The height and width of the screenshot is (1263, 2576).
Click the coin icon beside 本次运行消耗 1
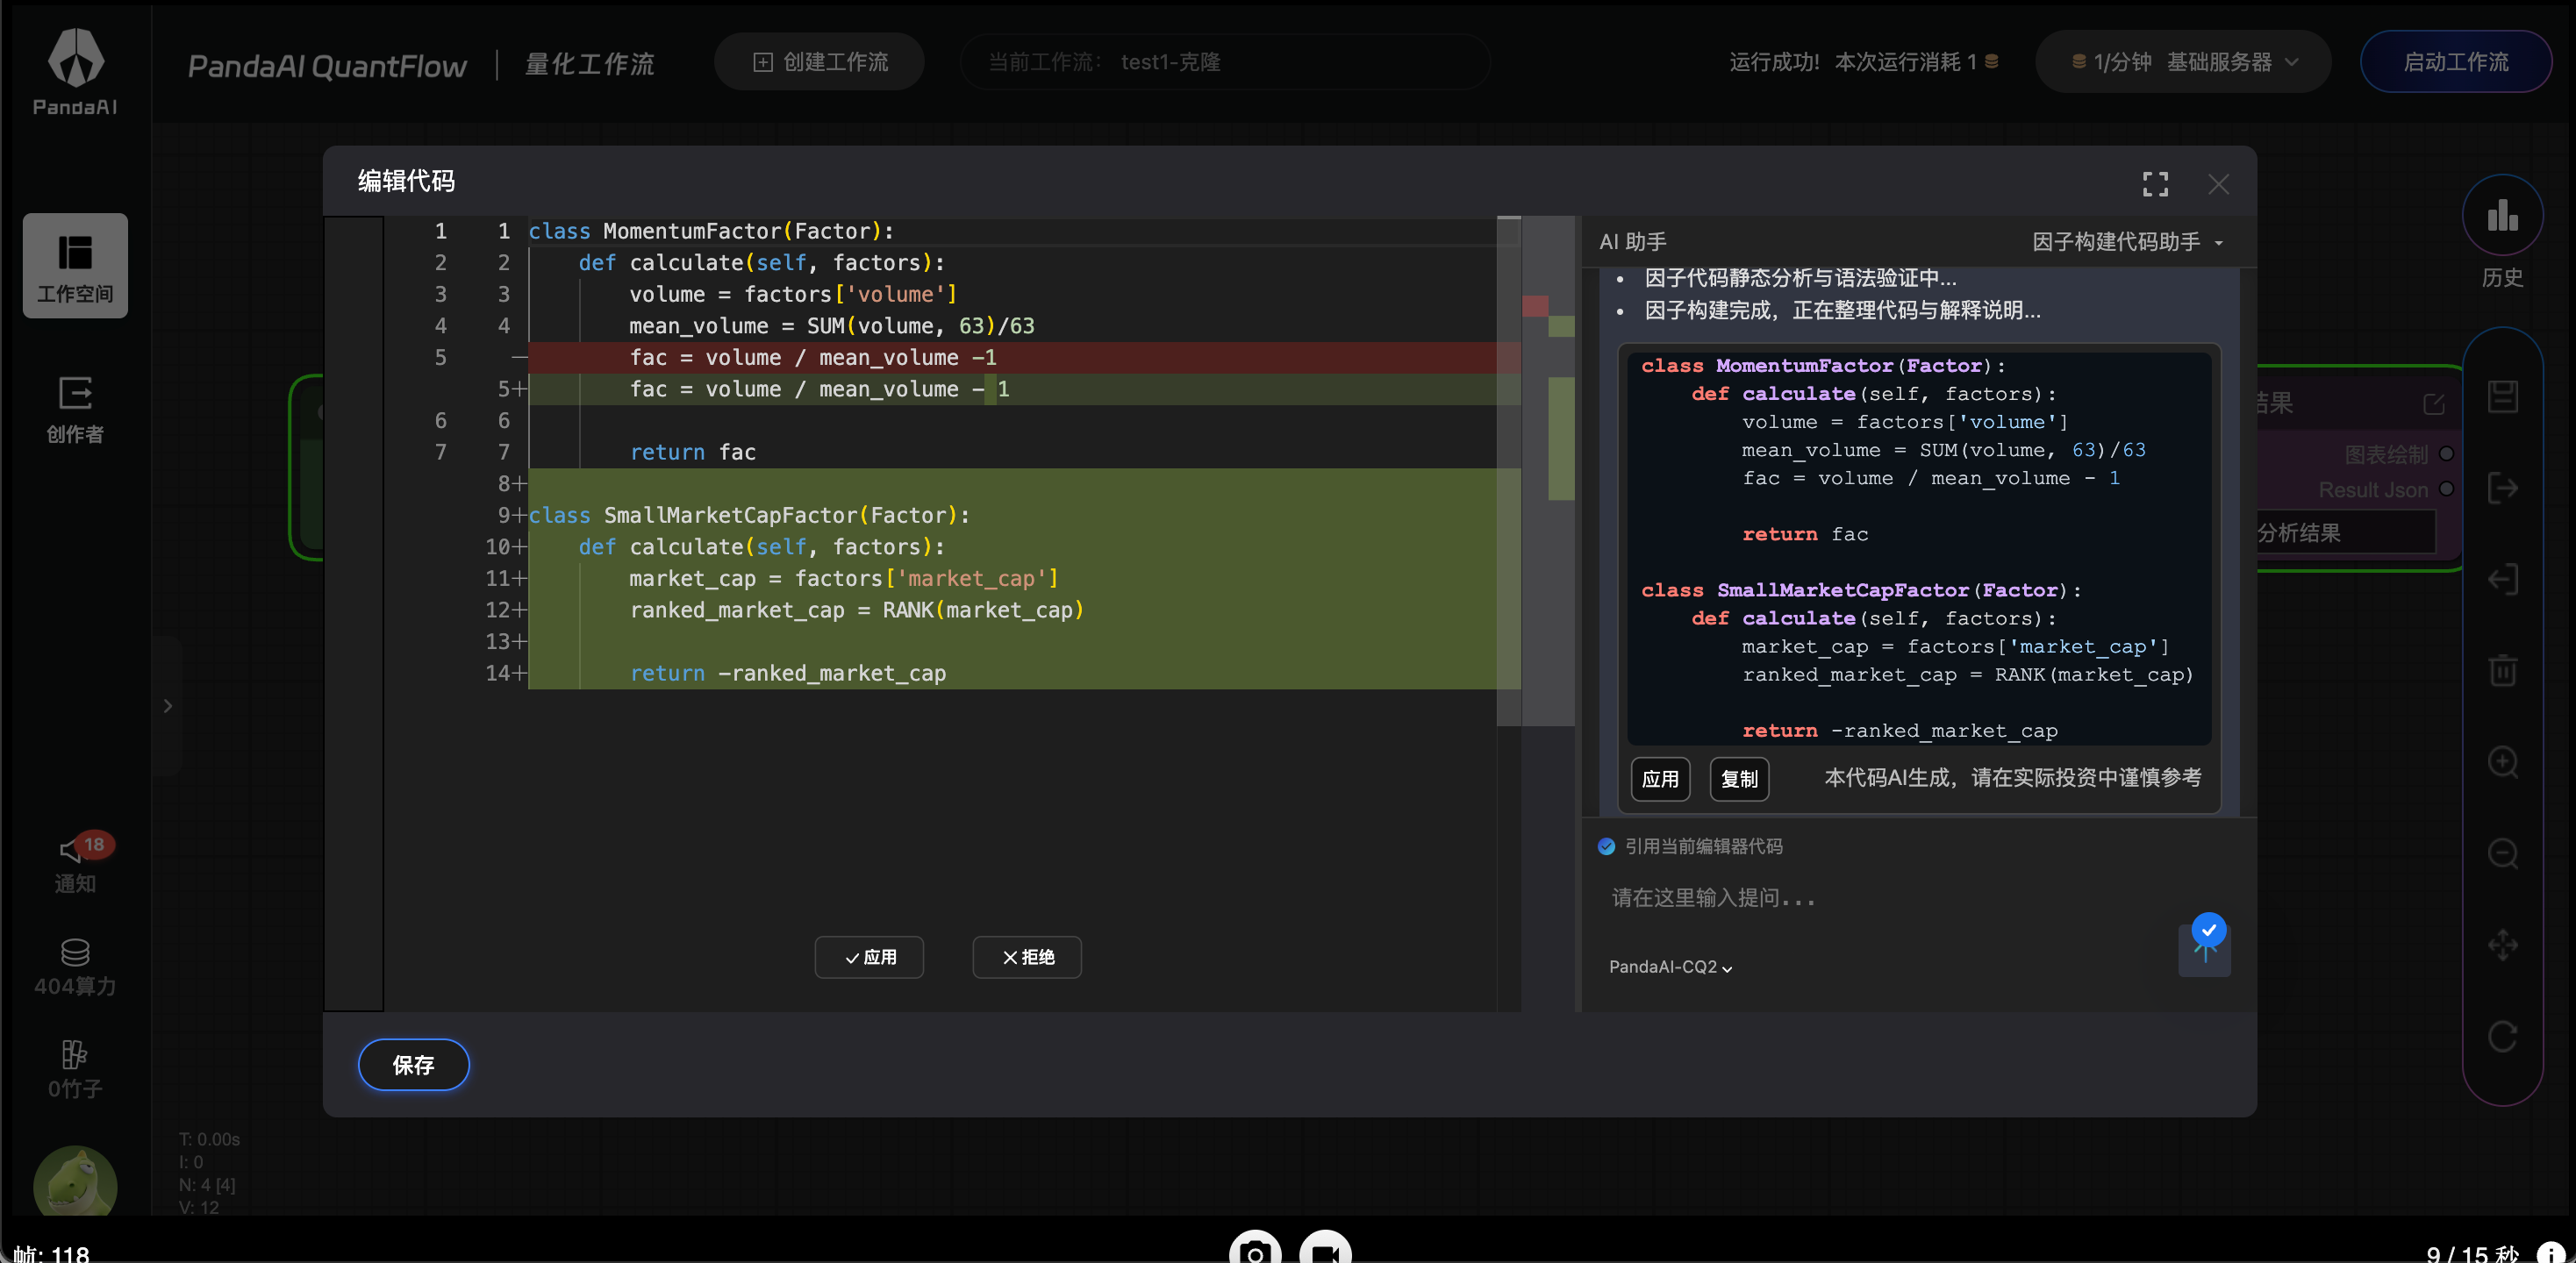point(1991,62)
